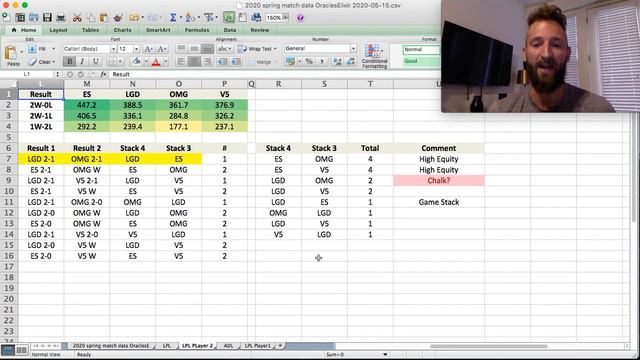The height and width of the screenshot is (360, 640).
Task: Click the Filter funnel icon
Action: (209, 17)
